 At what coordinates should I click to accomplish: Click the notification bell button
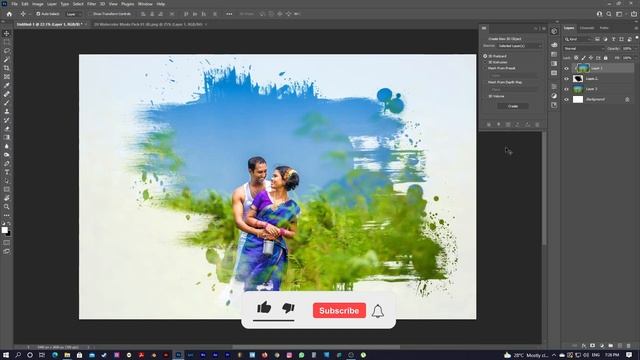(378, 311)
